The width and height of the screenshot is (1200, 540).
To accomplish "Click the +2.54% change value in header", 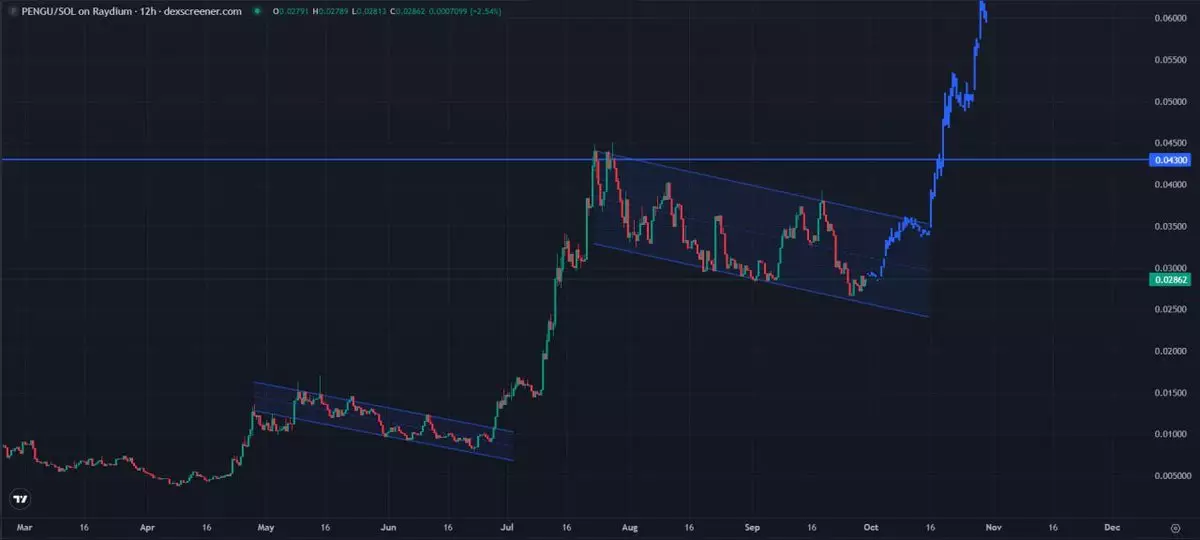I will click(482, 11).
